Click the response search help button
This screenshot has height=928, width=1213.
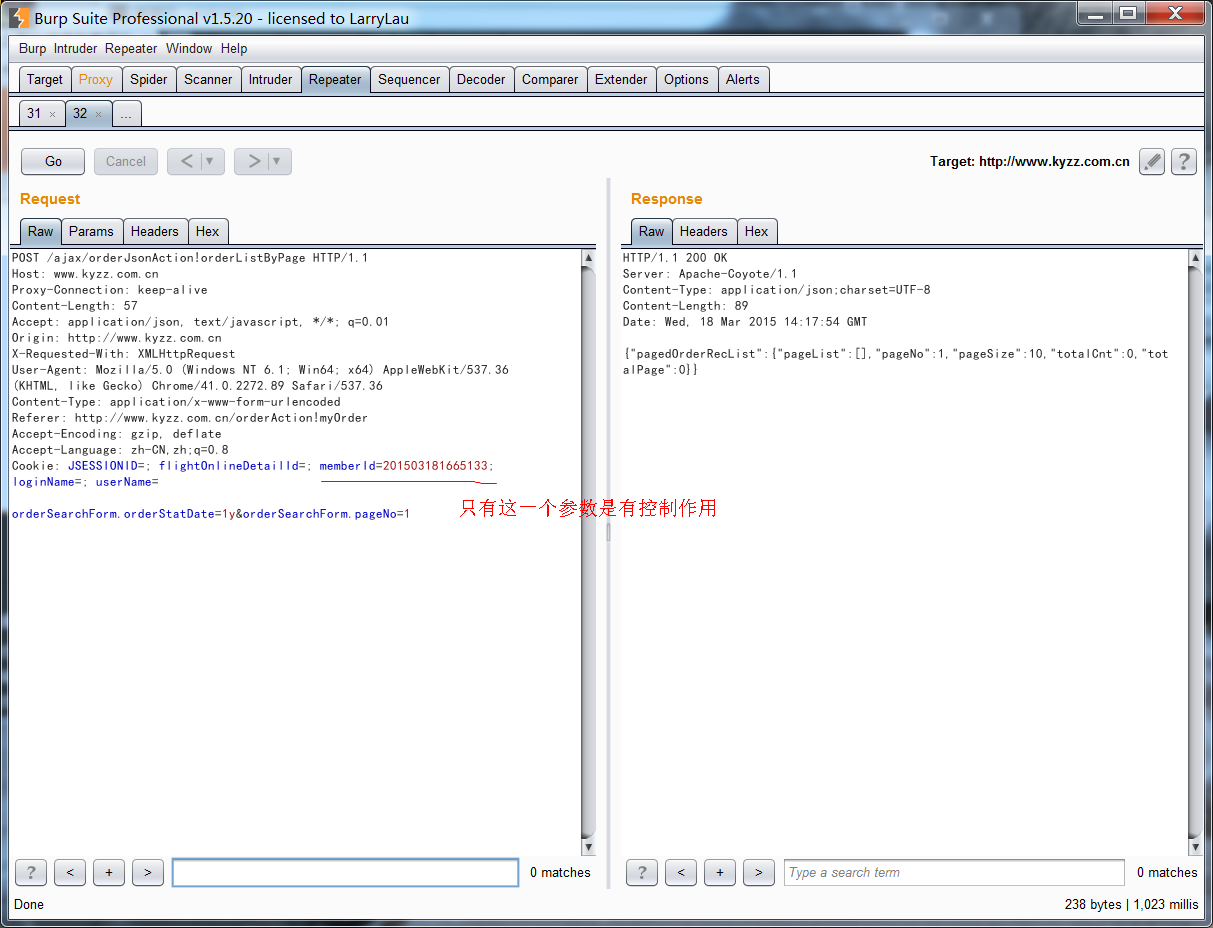pos(642,873)
